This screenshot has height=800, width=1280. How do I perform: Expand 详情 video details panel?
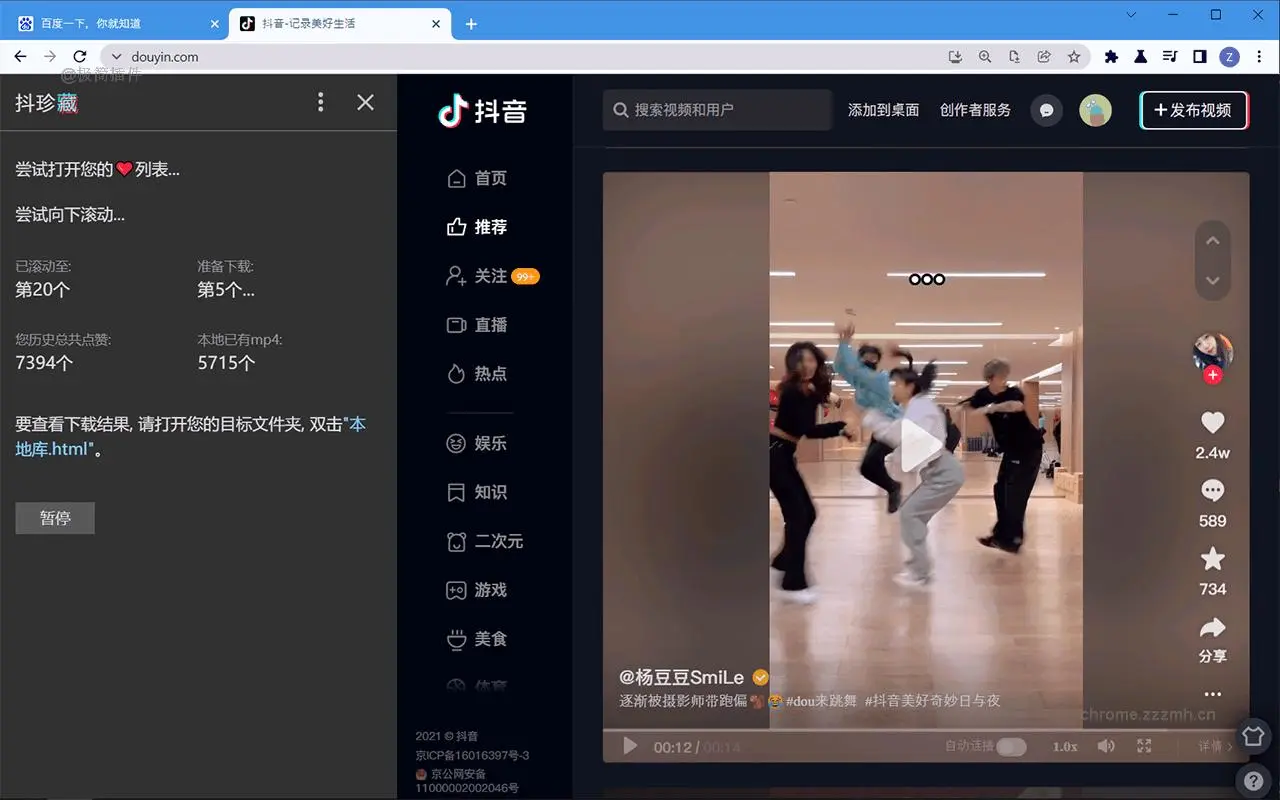point(1211,746)
